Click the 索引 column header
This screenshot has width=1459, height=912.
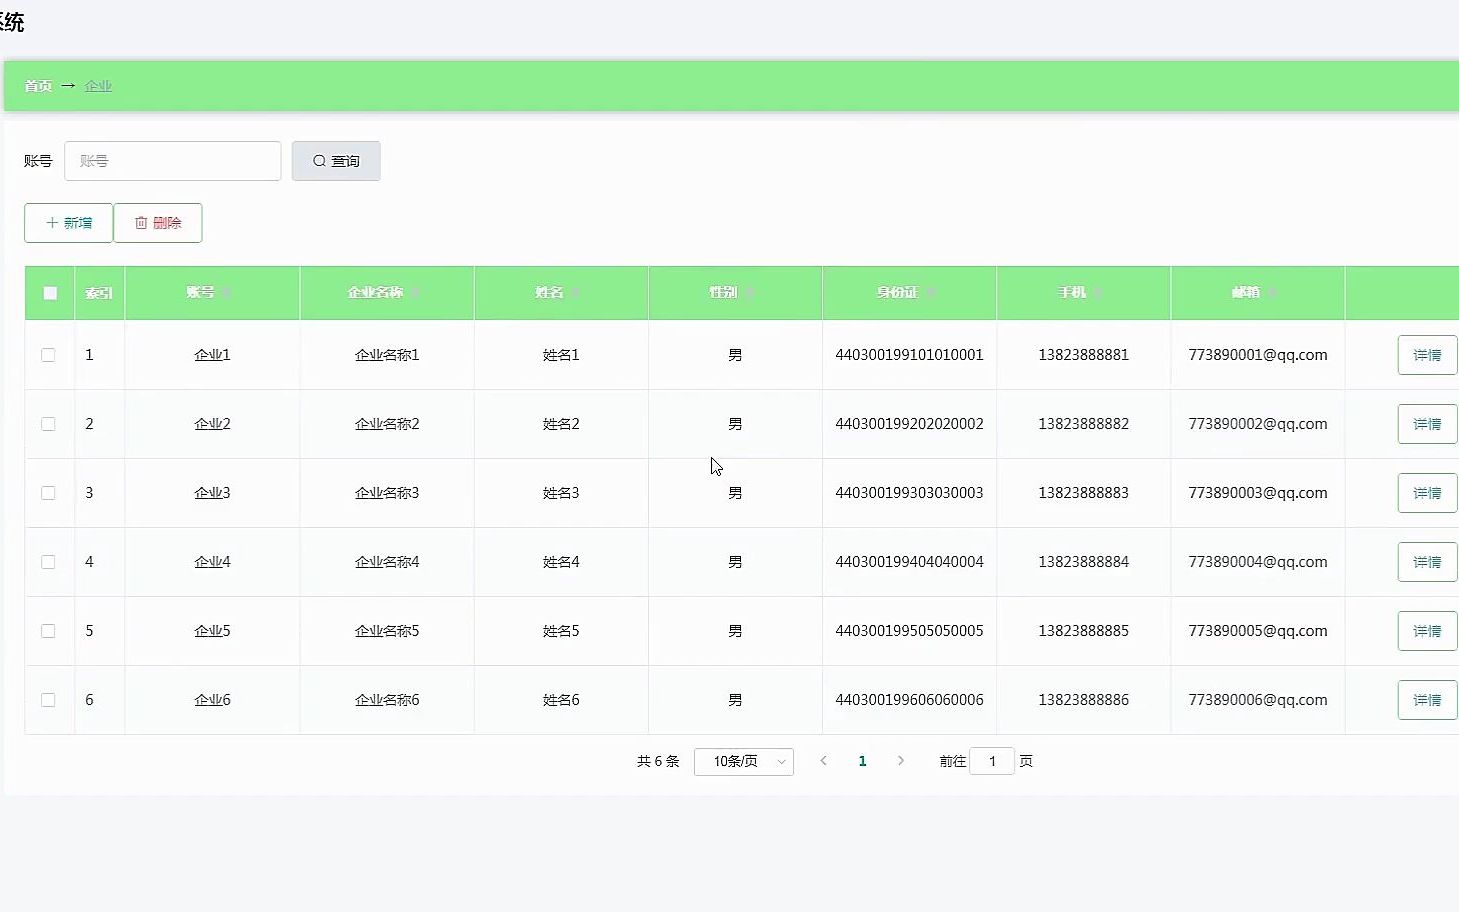coord(99,293)
